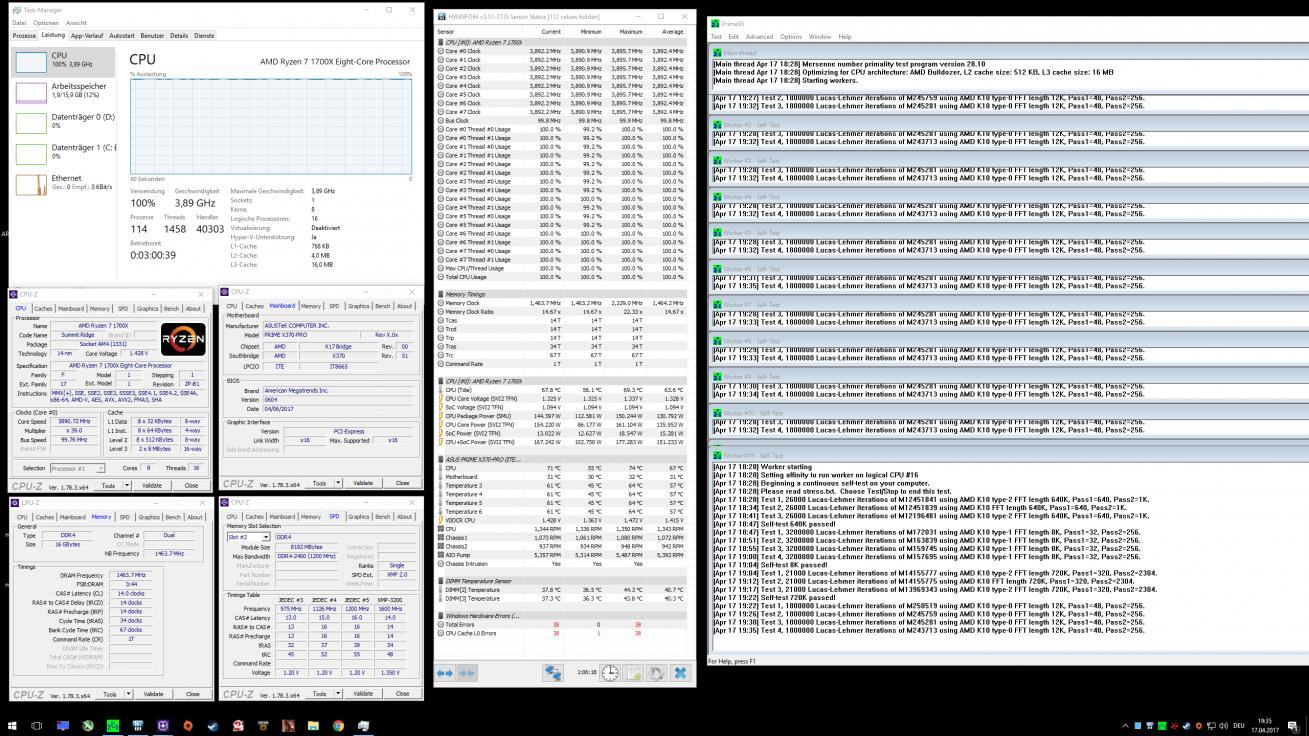The height and width of the screenshot is (736, 1309).
Task: Click the Main thread window icon in Prime95
Action: pyautogui.click(x=717, y=53)
